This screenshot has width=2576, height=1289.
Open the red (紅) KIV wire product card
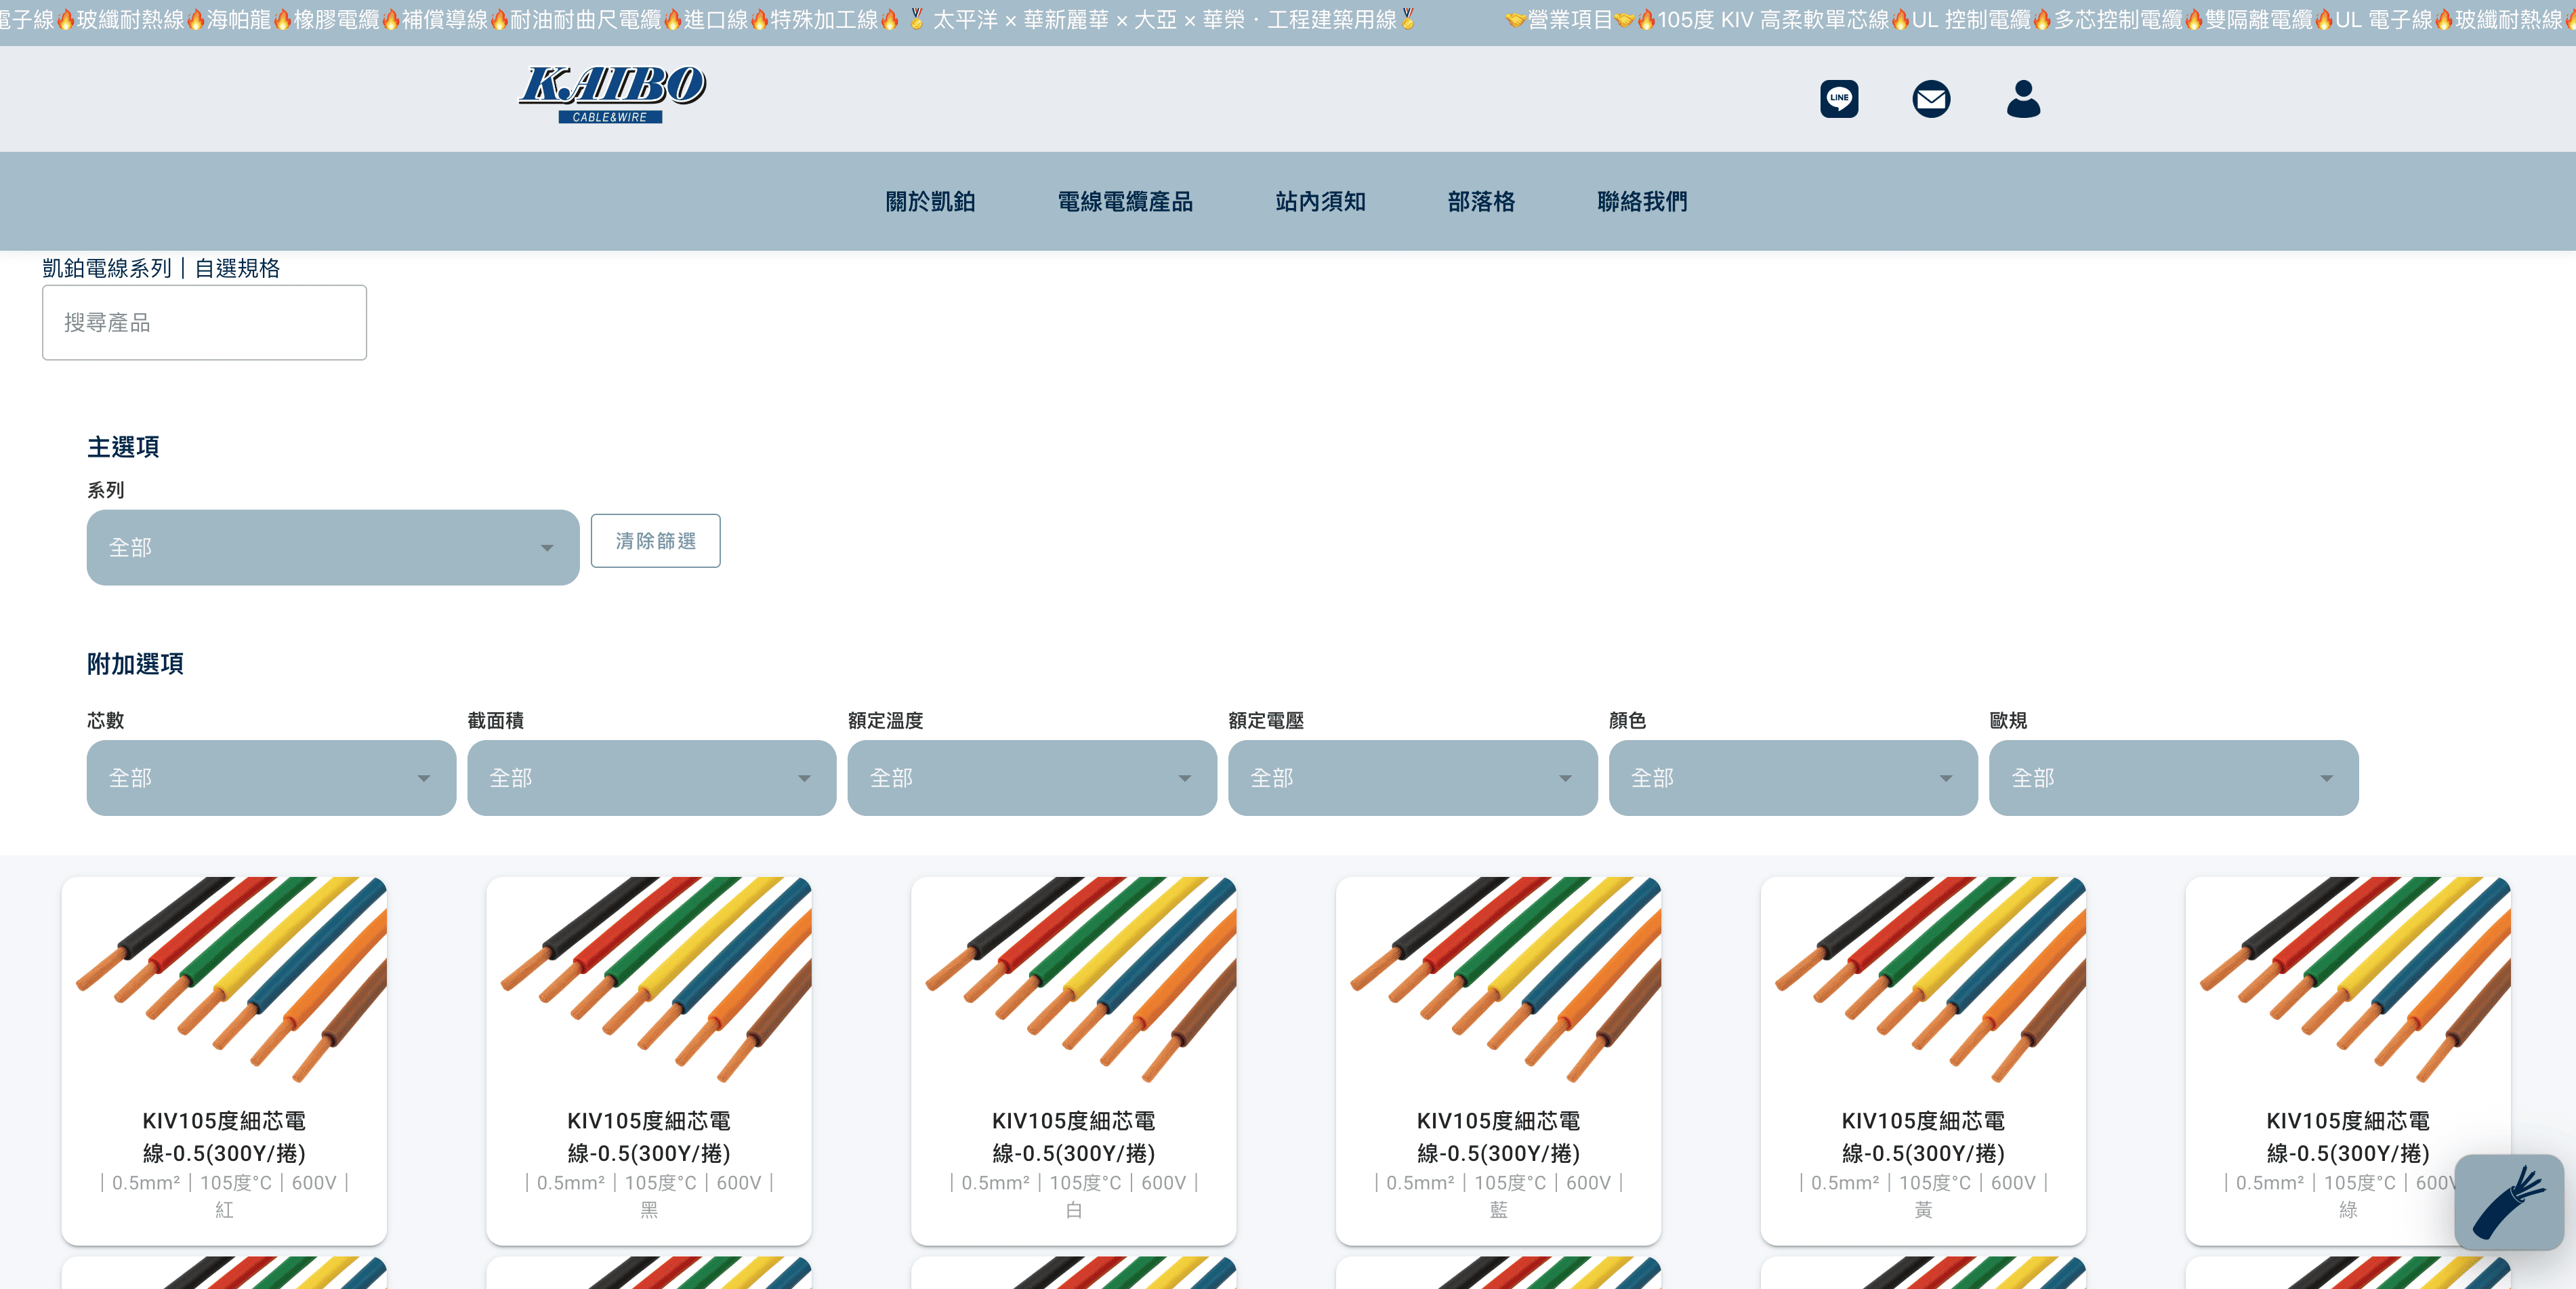click(224, 1059)
